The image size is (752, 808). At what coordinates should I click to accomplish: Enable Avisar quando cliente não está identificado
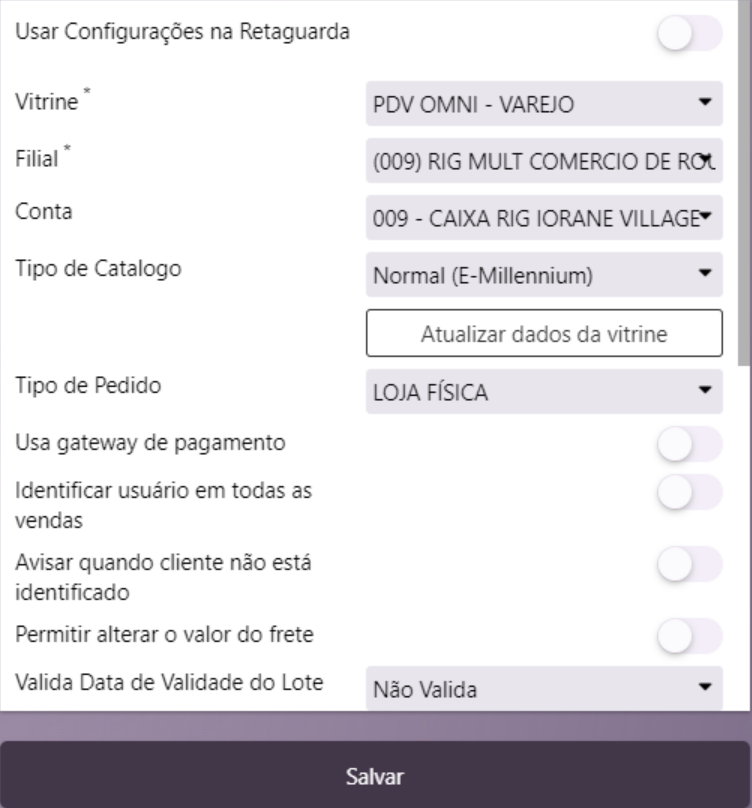[689, 565]
